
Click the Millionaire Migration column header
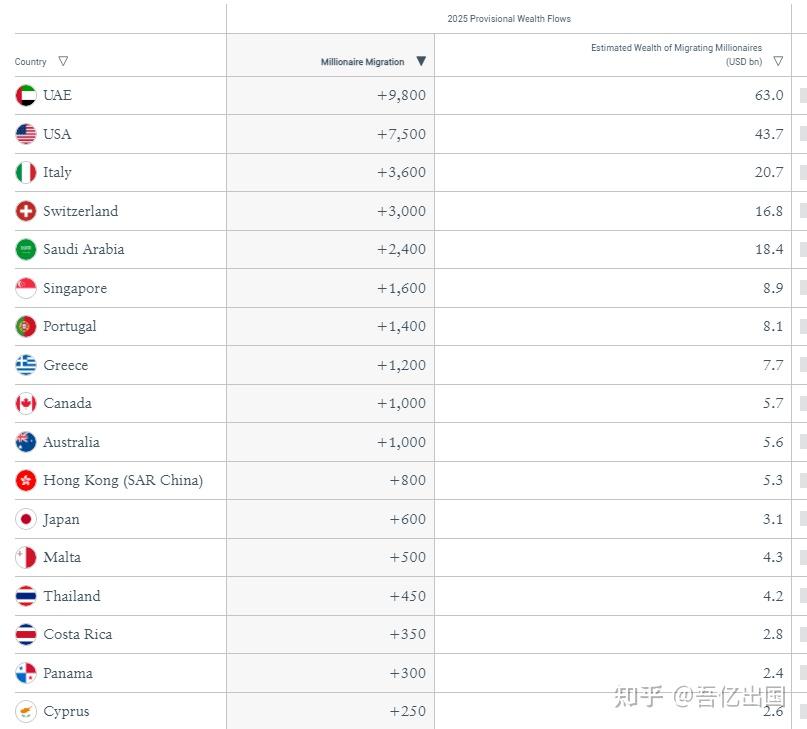pos(362,62)
